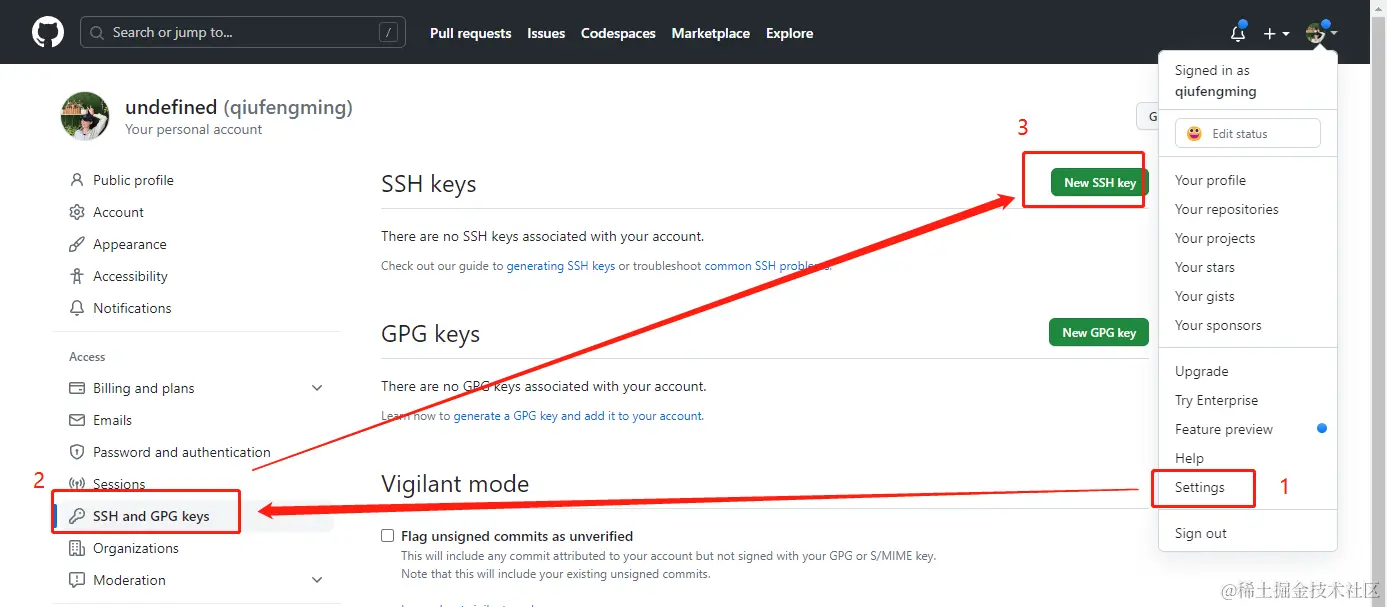The image size is (1387, 607).
Task: Click the New GPG key button
Action: click(1098, 332)
